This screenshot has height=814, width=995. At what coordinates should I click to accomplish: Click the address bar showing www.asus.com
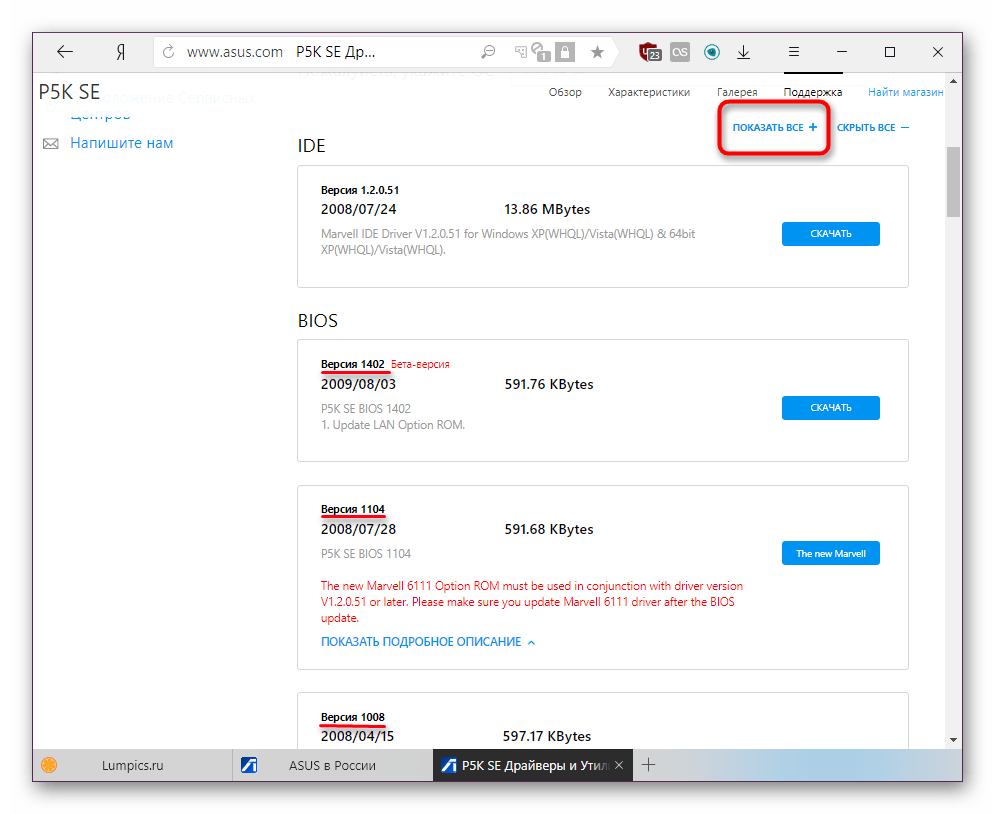(330, 52)
